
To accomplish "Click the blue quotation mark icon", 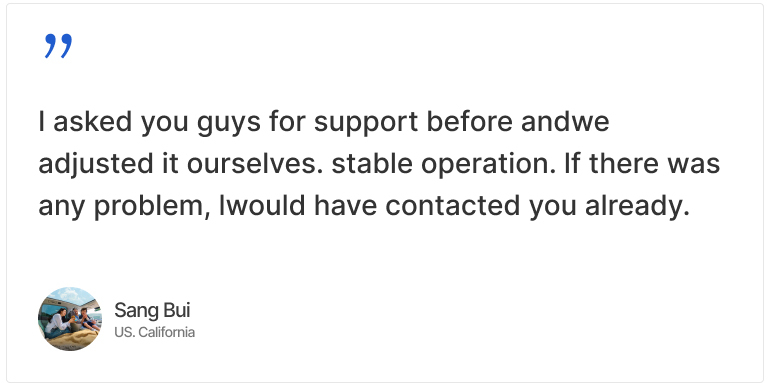I will [x=58, y=46].
